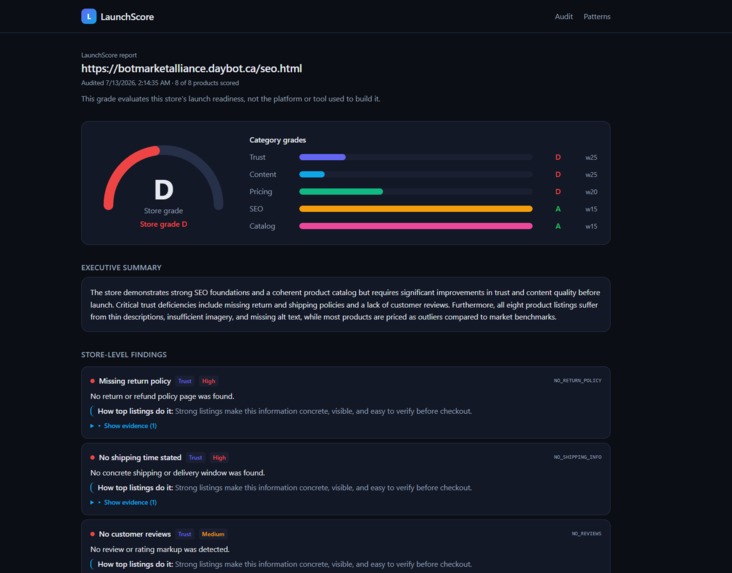Click the red bullet dot beside No customer reviews
The width and height of the screenshot is (732, 573).
[92, 534]
